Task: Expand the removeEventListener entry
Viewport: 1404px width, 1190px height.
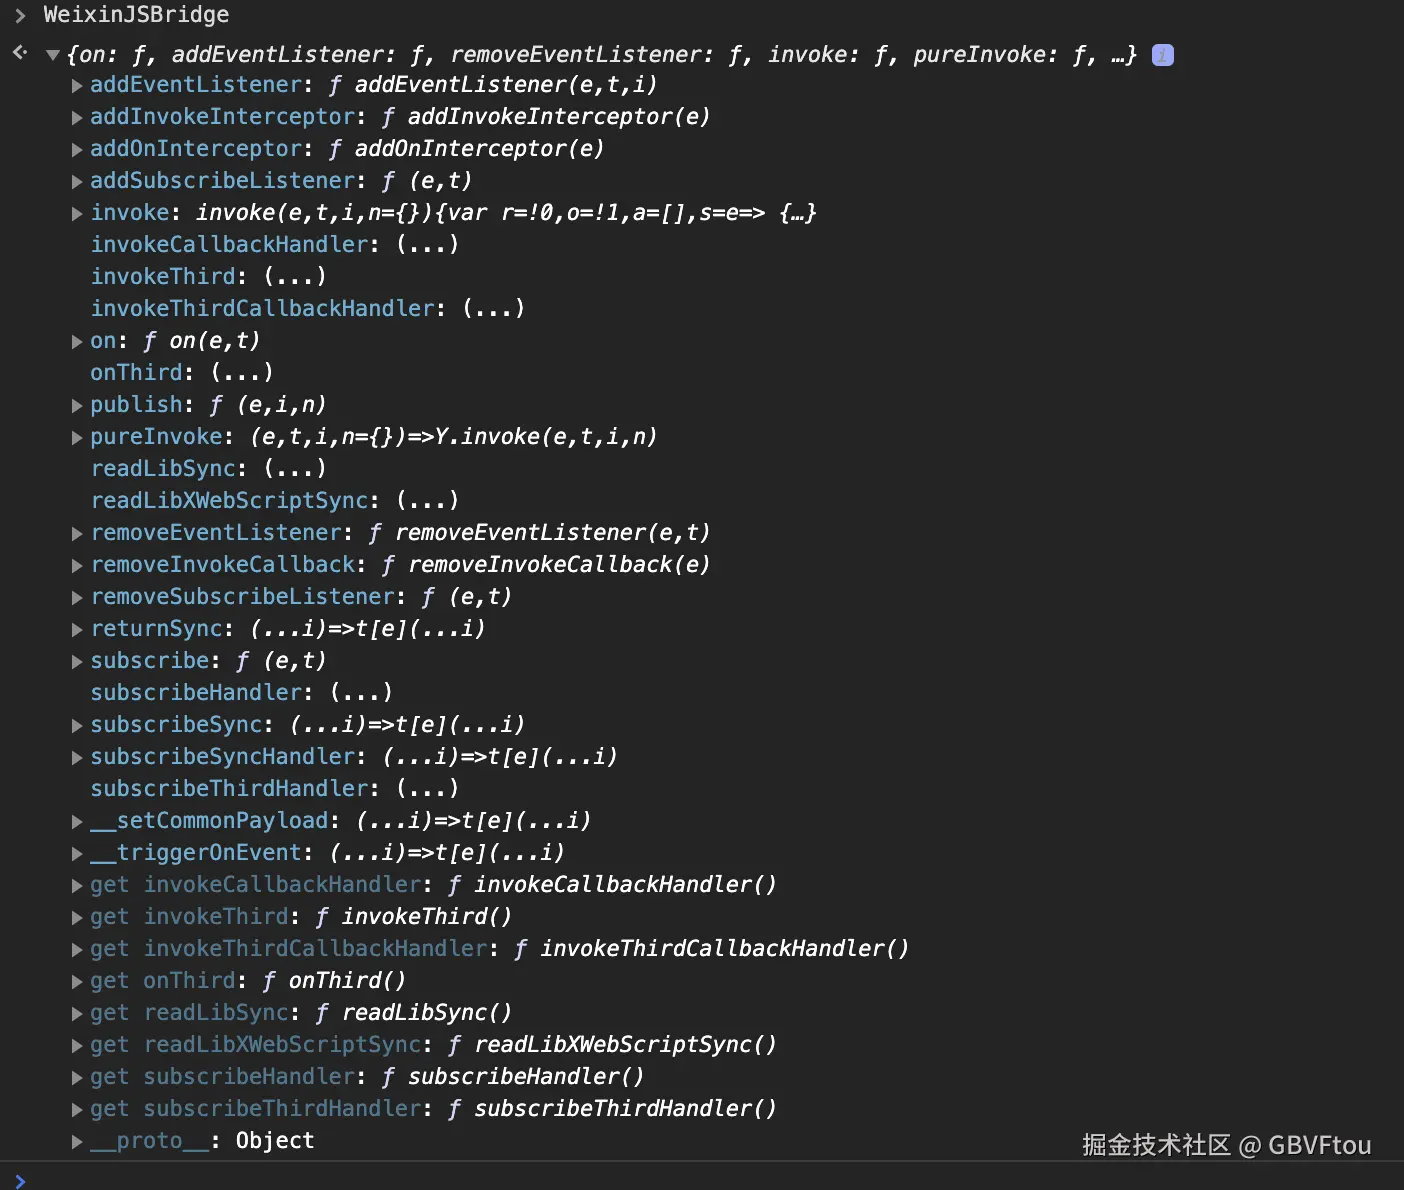Action: [77, 534]
